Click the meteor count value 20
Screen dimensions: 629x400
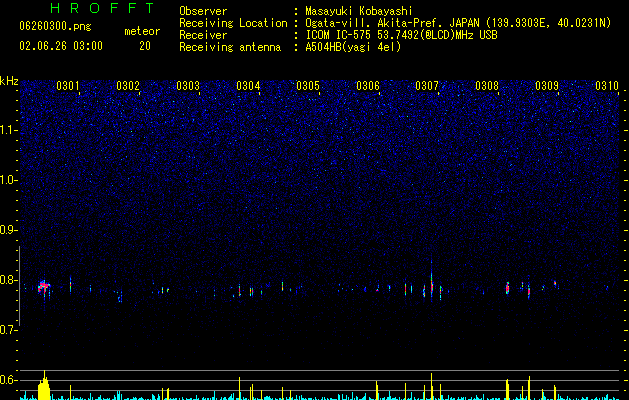pos(145,46)
